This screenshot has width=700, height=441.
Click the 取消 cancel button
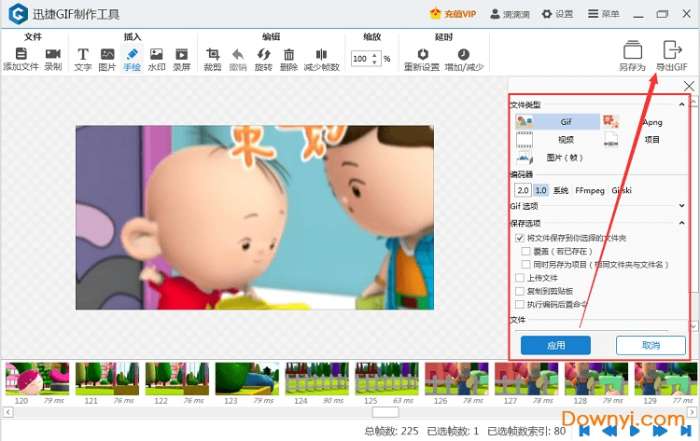click(x=651, y=345)
